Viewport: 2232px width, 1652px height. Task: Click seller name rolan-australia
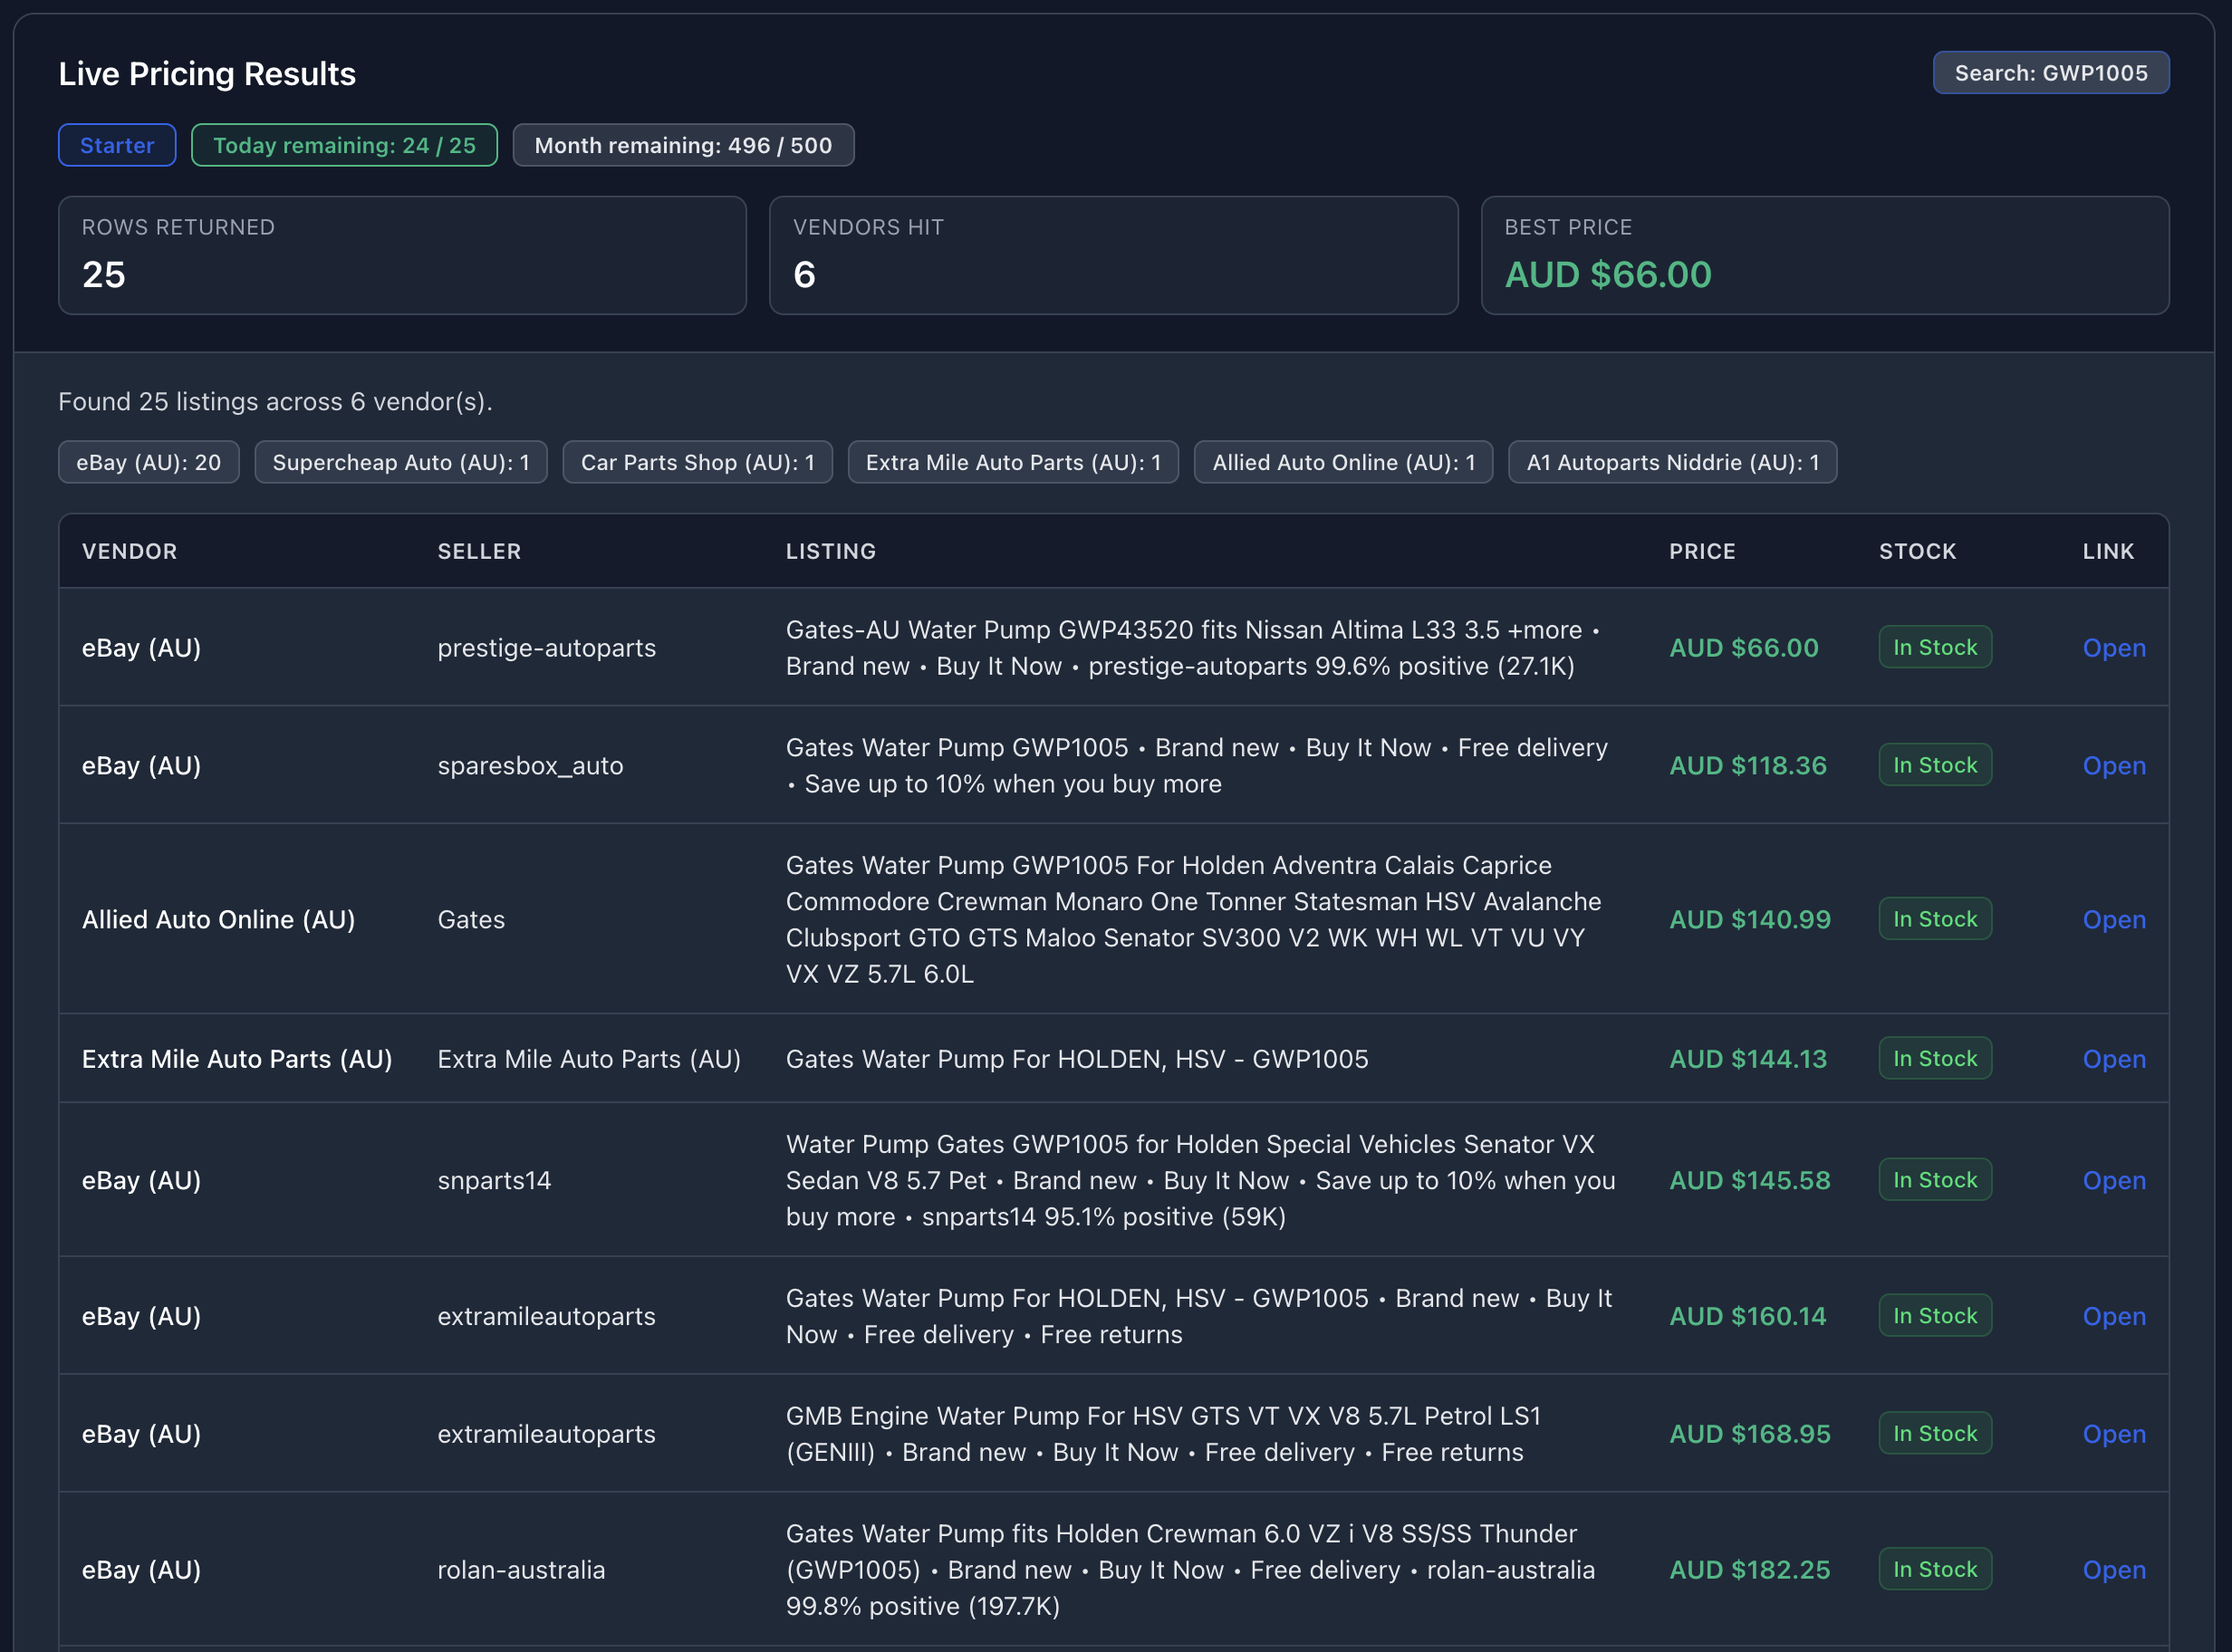(521, 1571)
